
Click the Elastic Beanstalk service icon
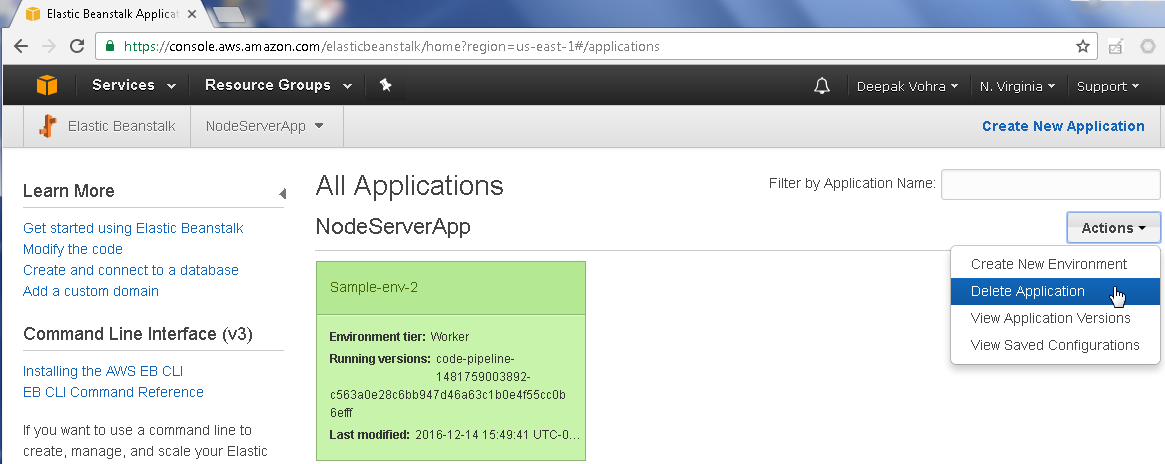tap(48, 126)
